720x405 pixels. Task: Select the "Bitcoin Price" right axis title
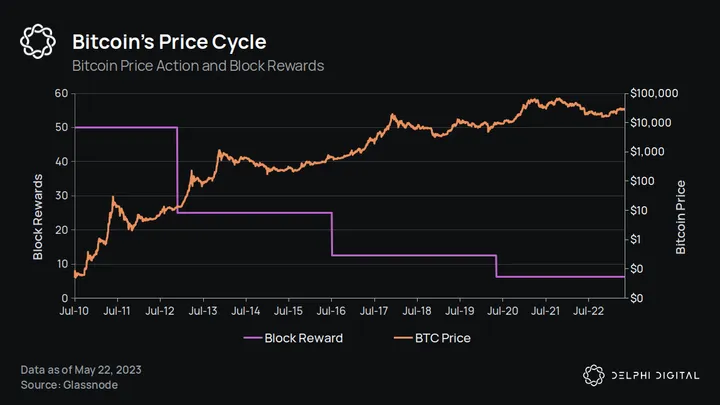click(x=681, y=217)
